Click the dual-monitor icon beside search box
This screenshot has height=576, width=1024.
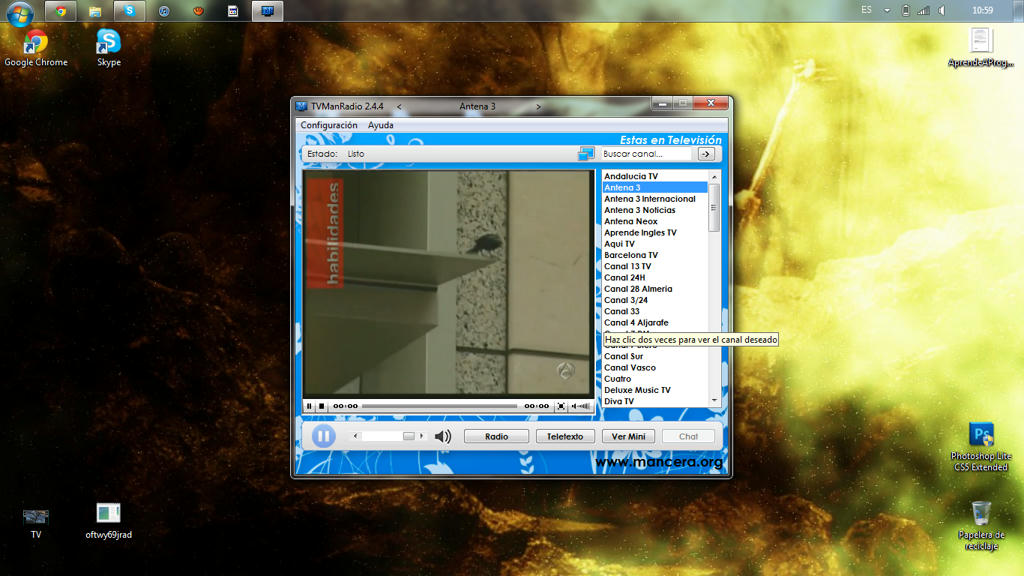pyautogui.click(x=586, y=154)
